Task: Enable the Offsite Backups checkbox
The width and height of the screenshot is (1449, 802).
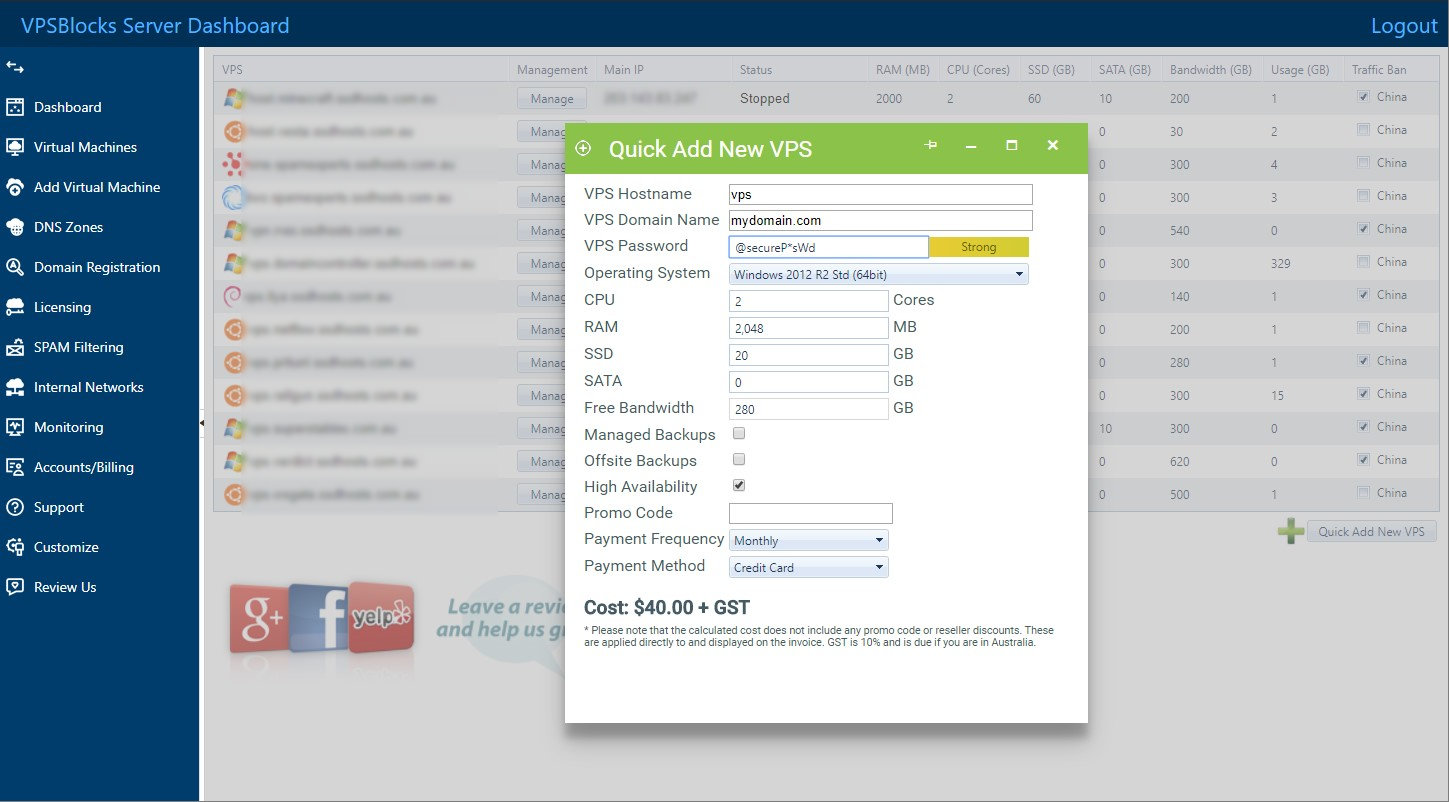Action: pos(739,460)
